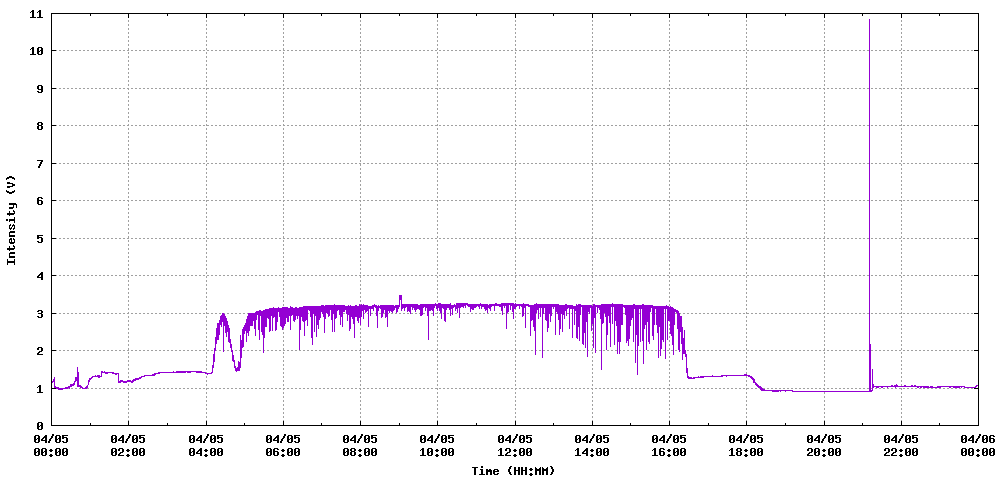
Task: Select the y-axis value 5
Action: 40,238
